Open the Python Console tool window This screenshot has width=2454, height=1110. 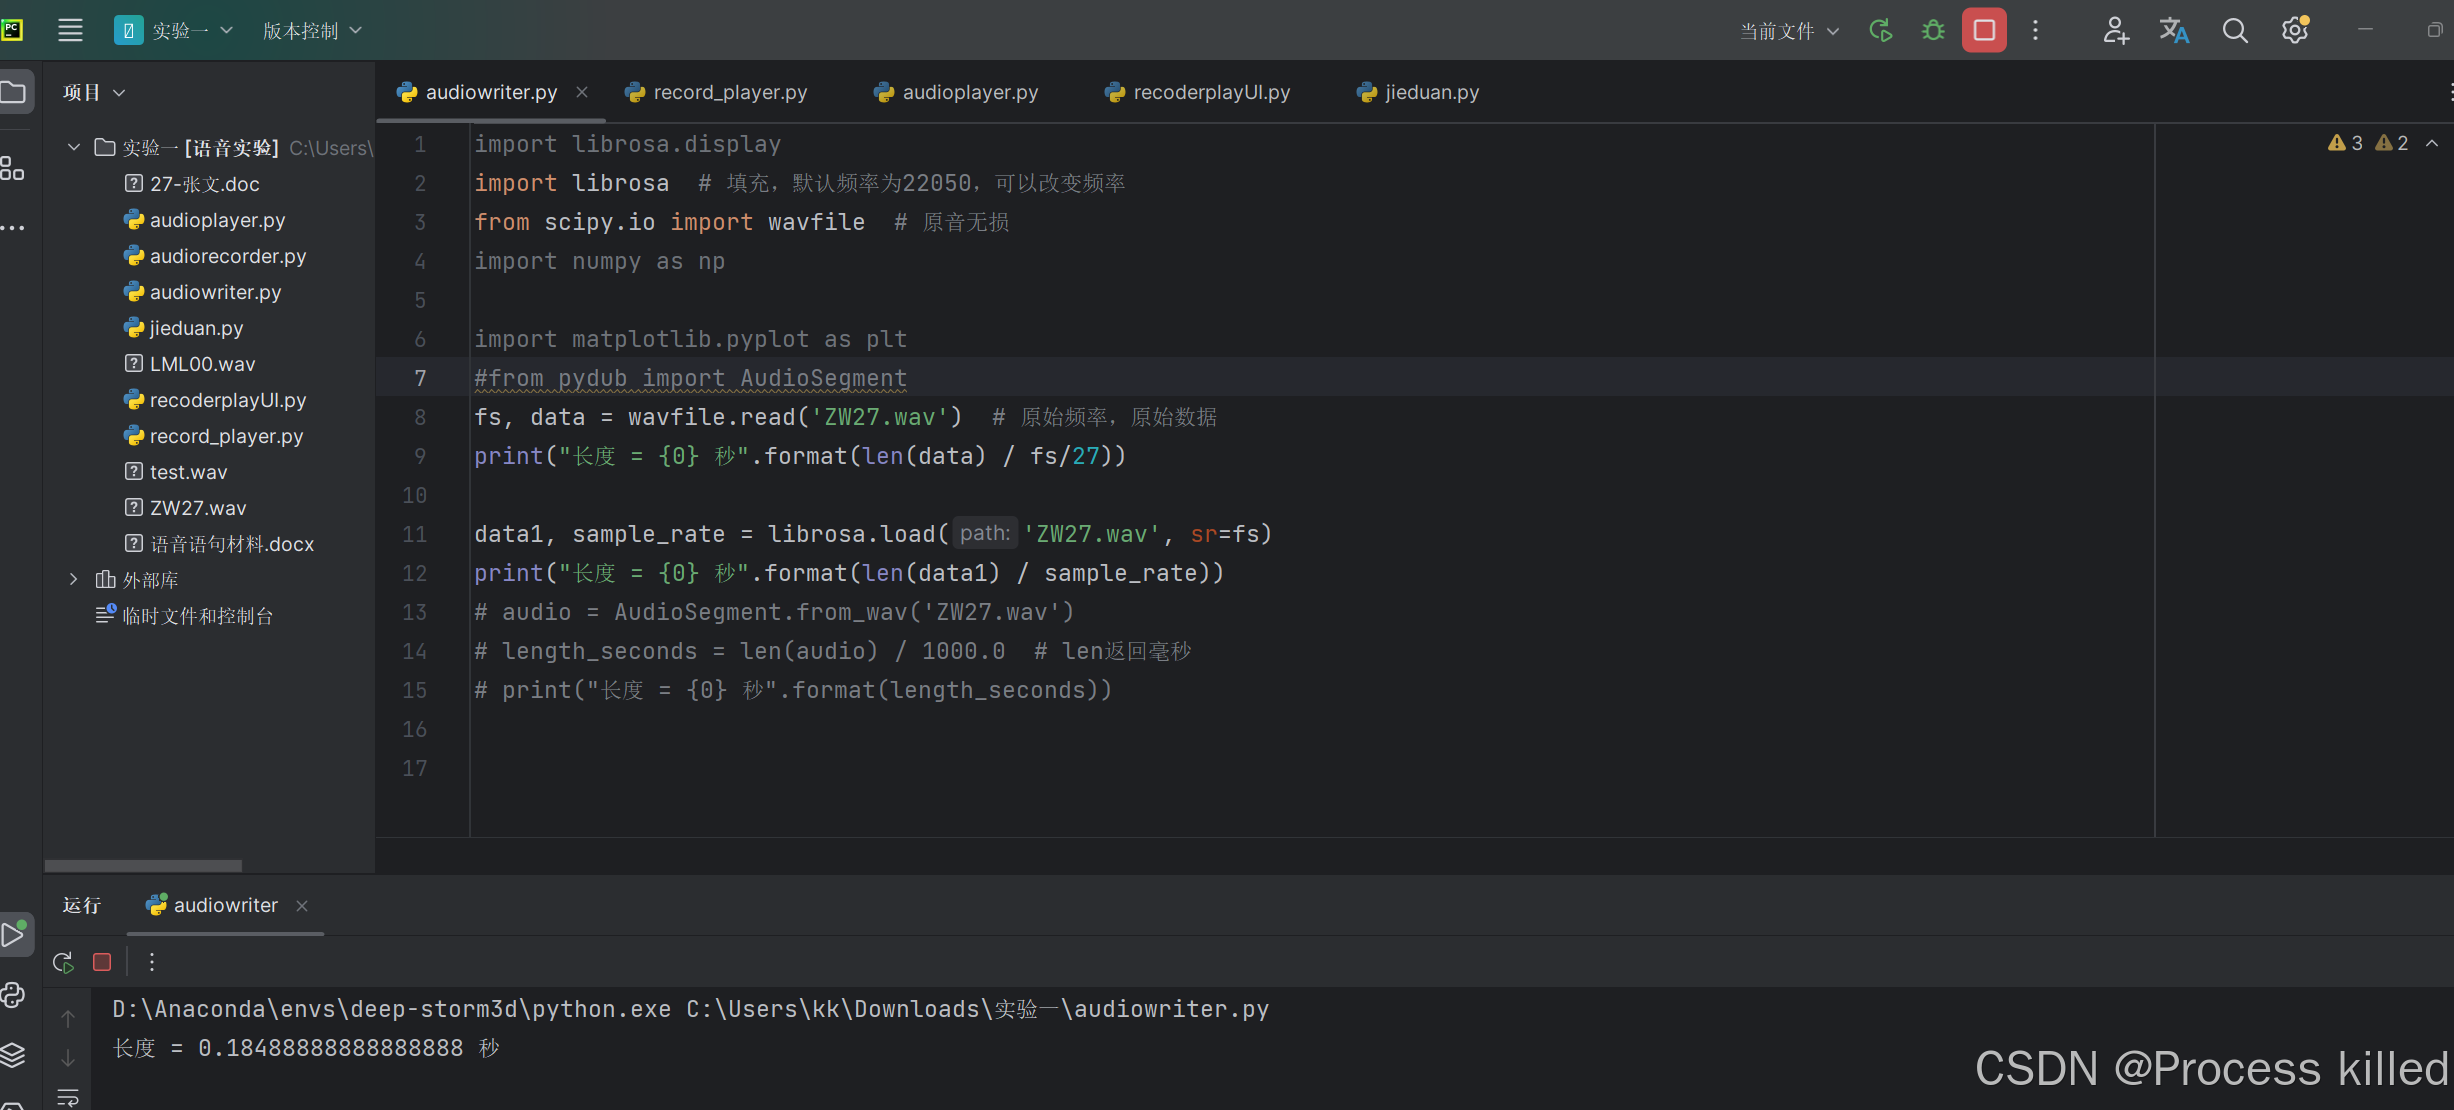click(x=13, y=995)
